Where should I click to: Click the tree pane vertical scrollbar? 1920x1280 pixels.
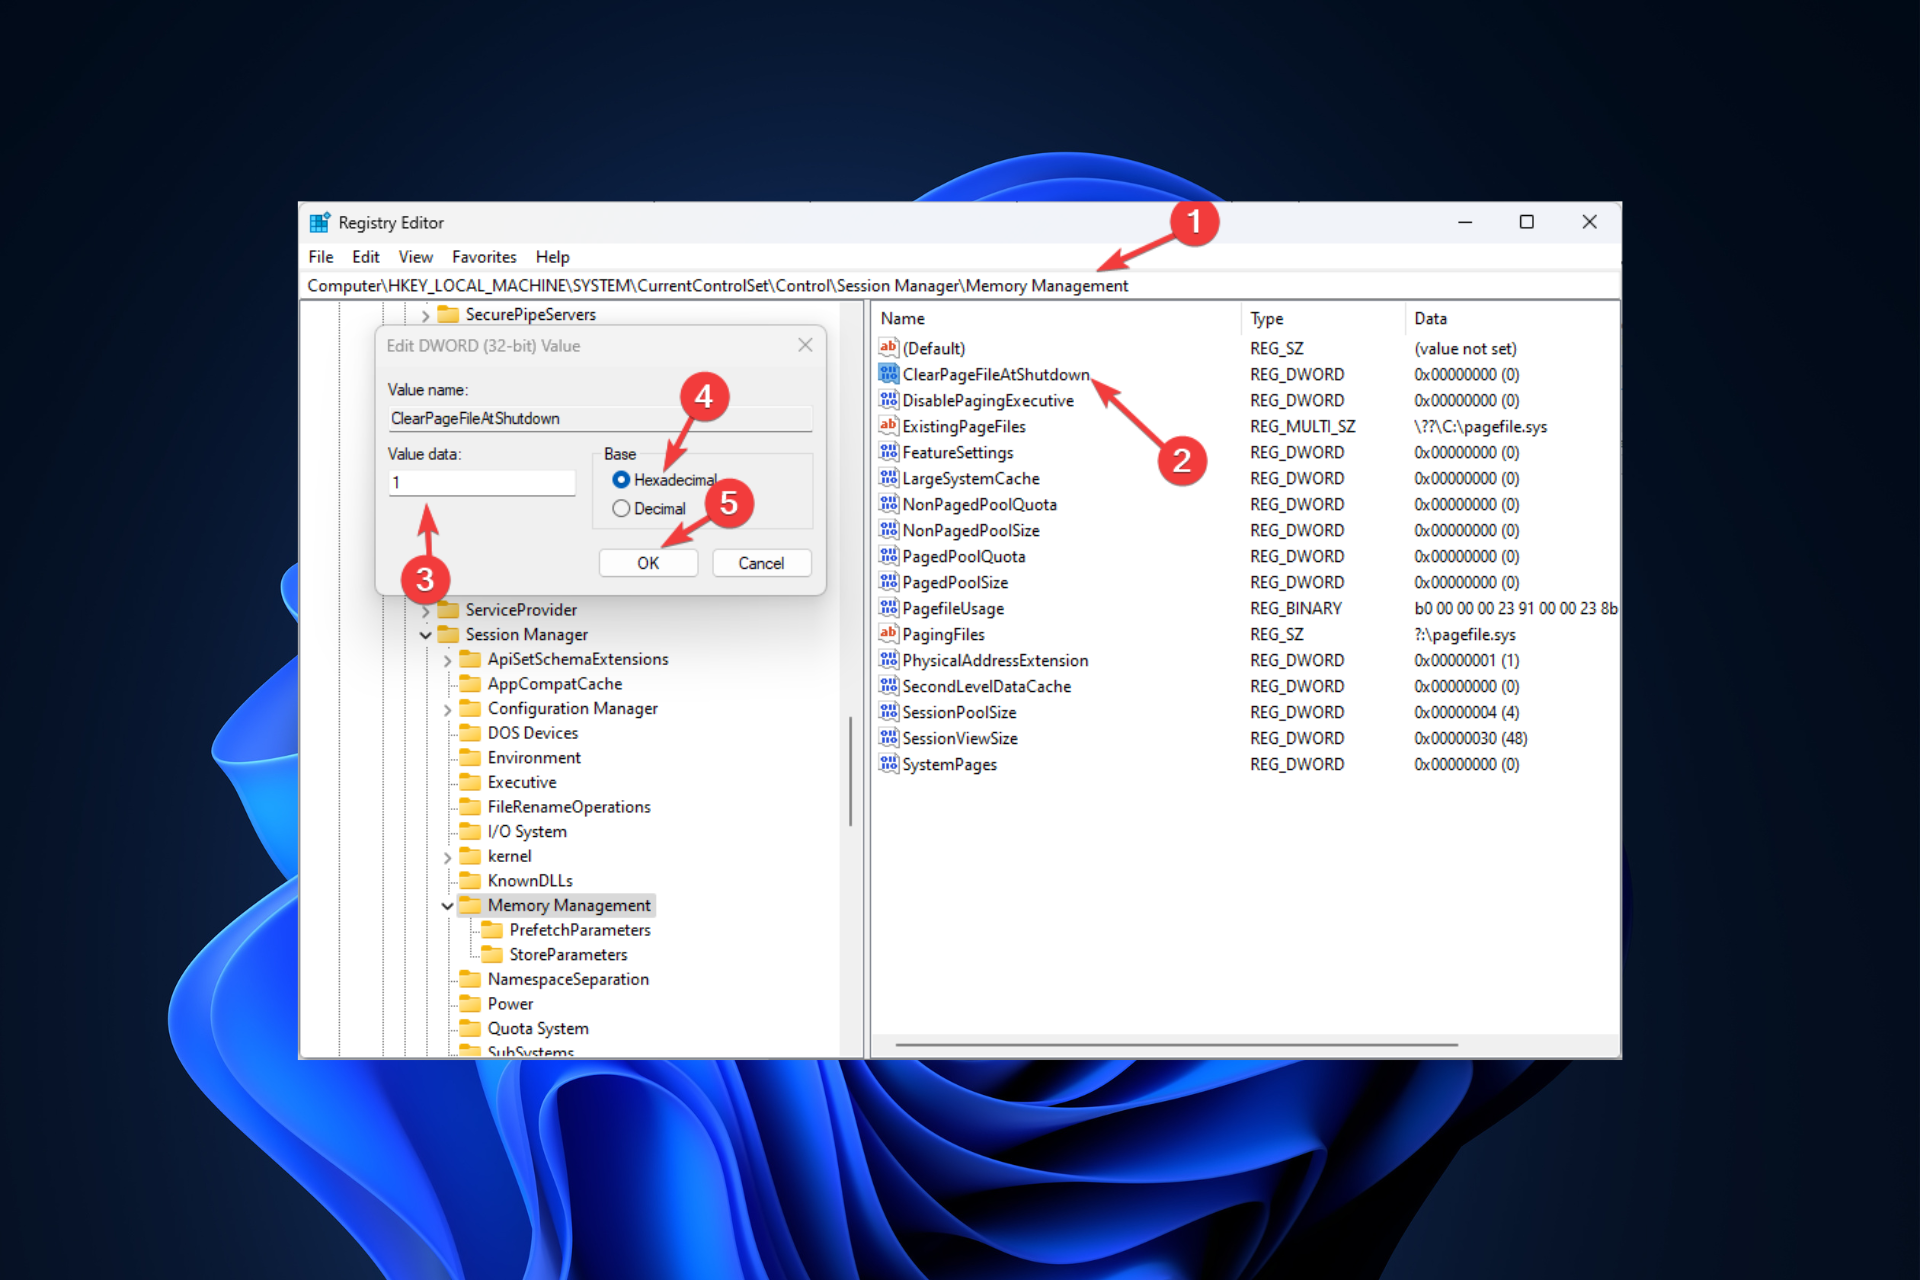(x=850, y=770)
